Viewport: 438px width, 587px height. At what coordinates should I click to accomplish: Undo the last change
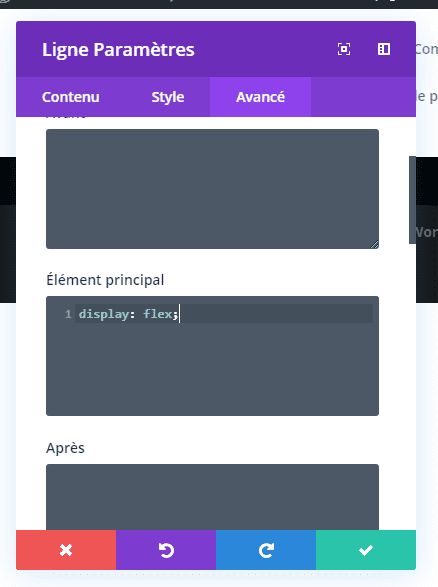tap(166, 550)
